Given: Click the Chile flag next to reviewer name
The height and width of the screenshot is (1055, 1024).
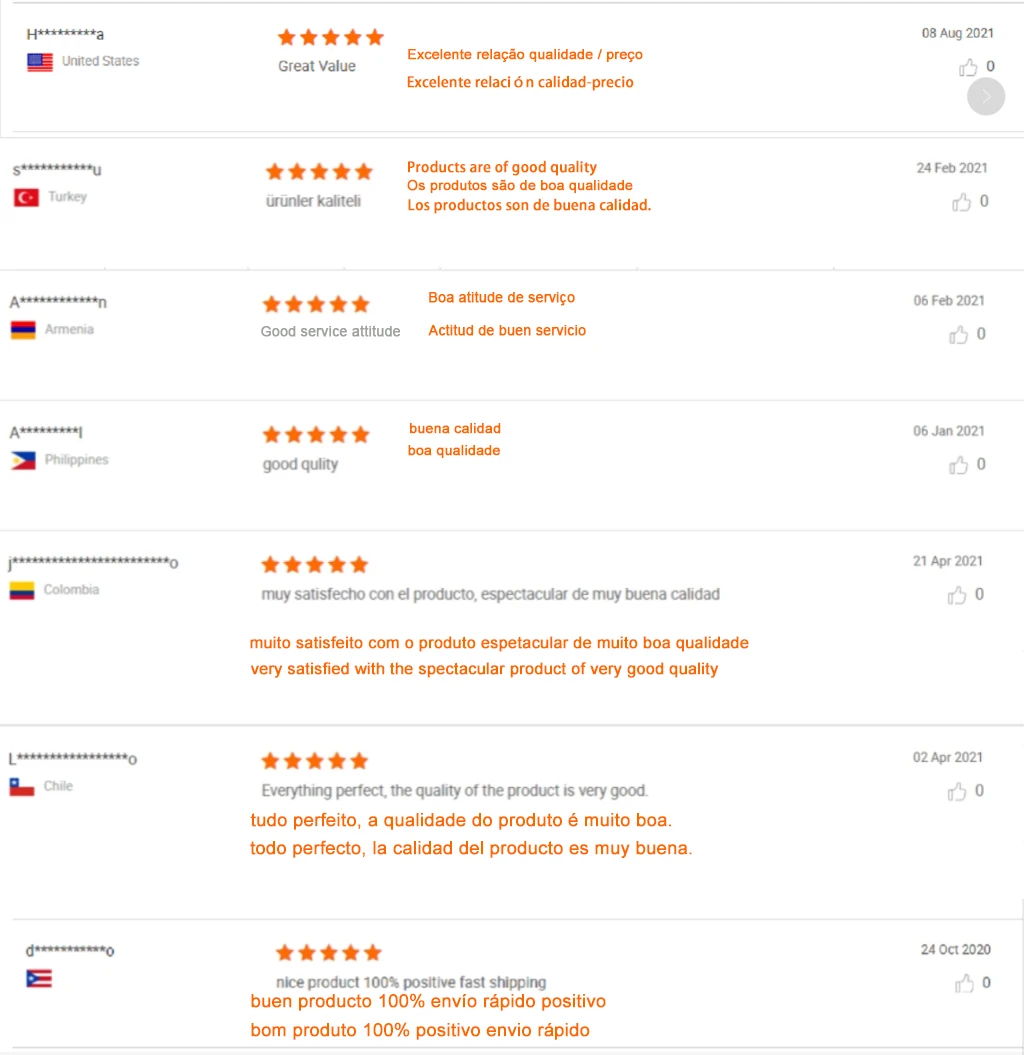Looking at the screenshot, I should pos(22,787).
